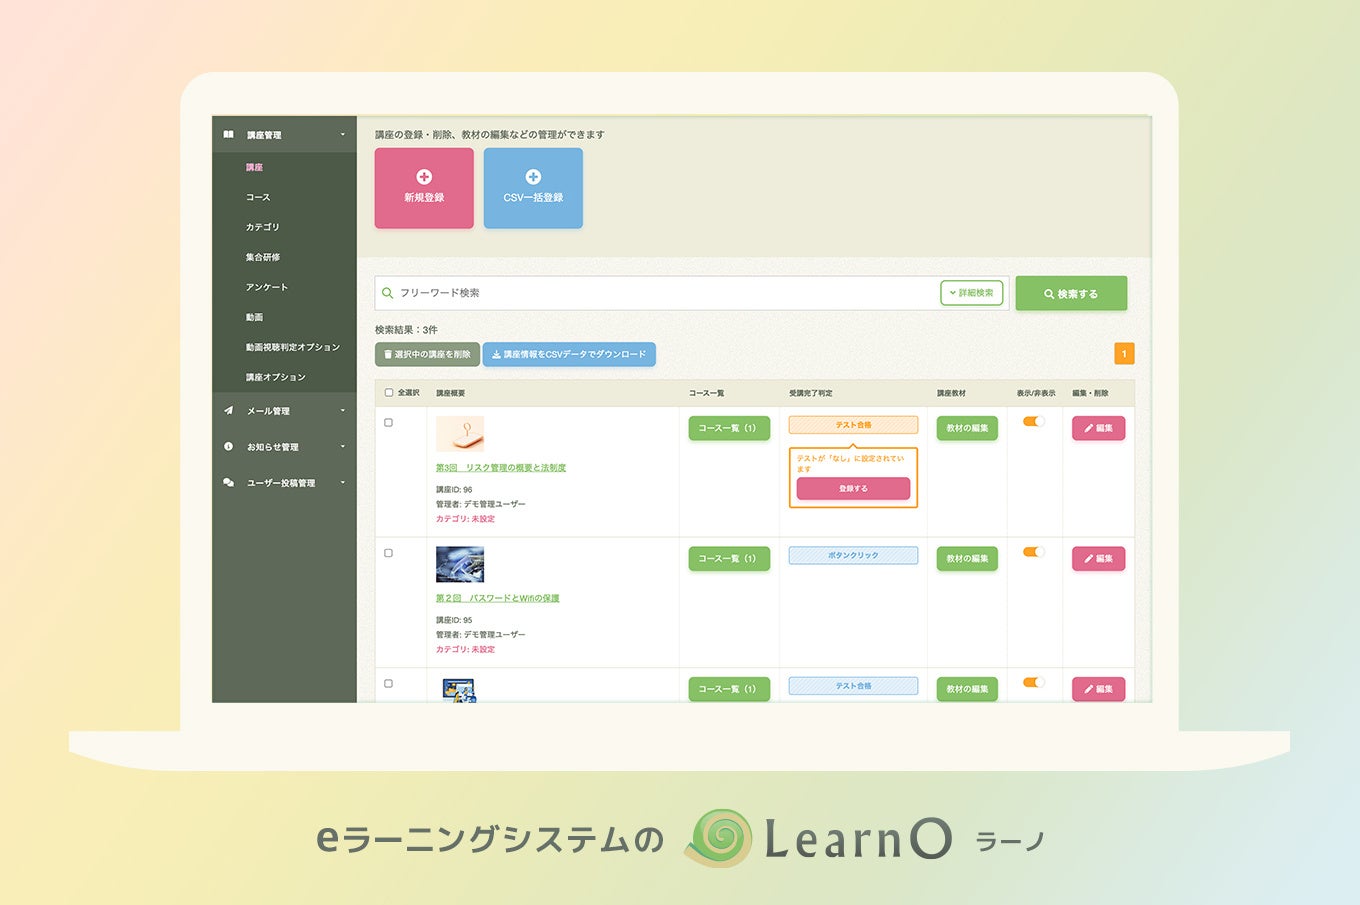The height and width of the screenshot is (905, 1360).
Task: Open 第3回 リスク管理の概要と法制度 link
Action: pos(501,468)
